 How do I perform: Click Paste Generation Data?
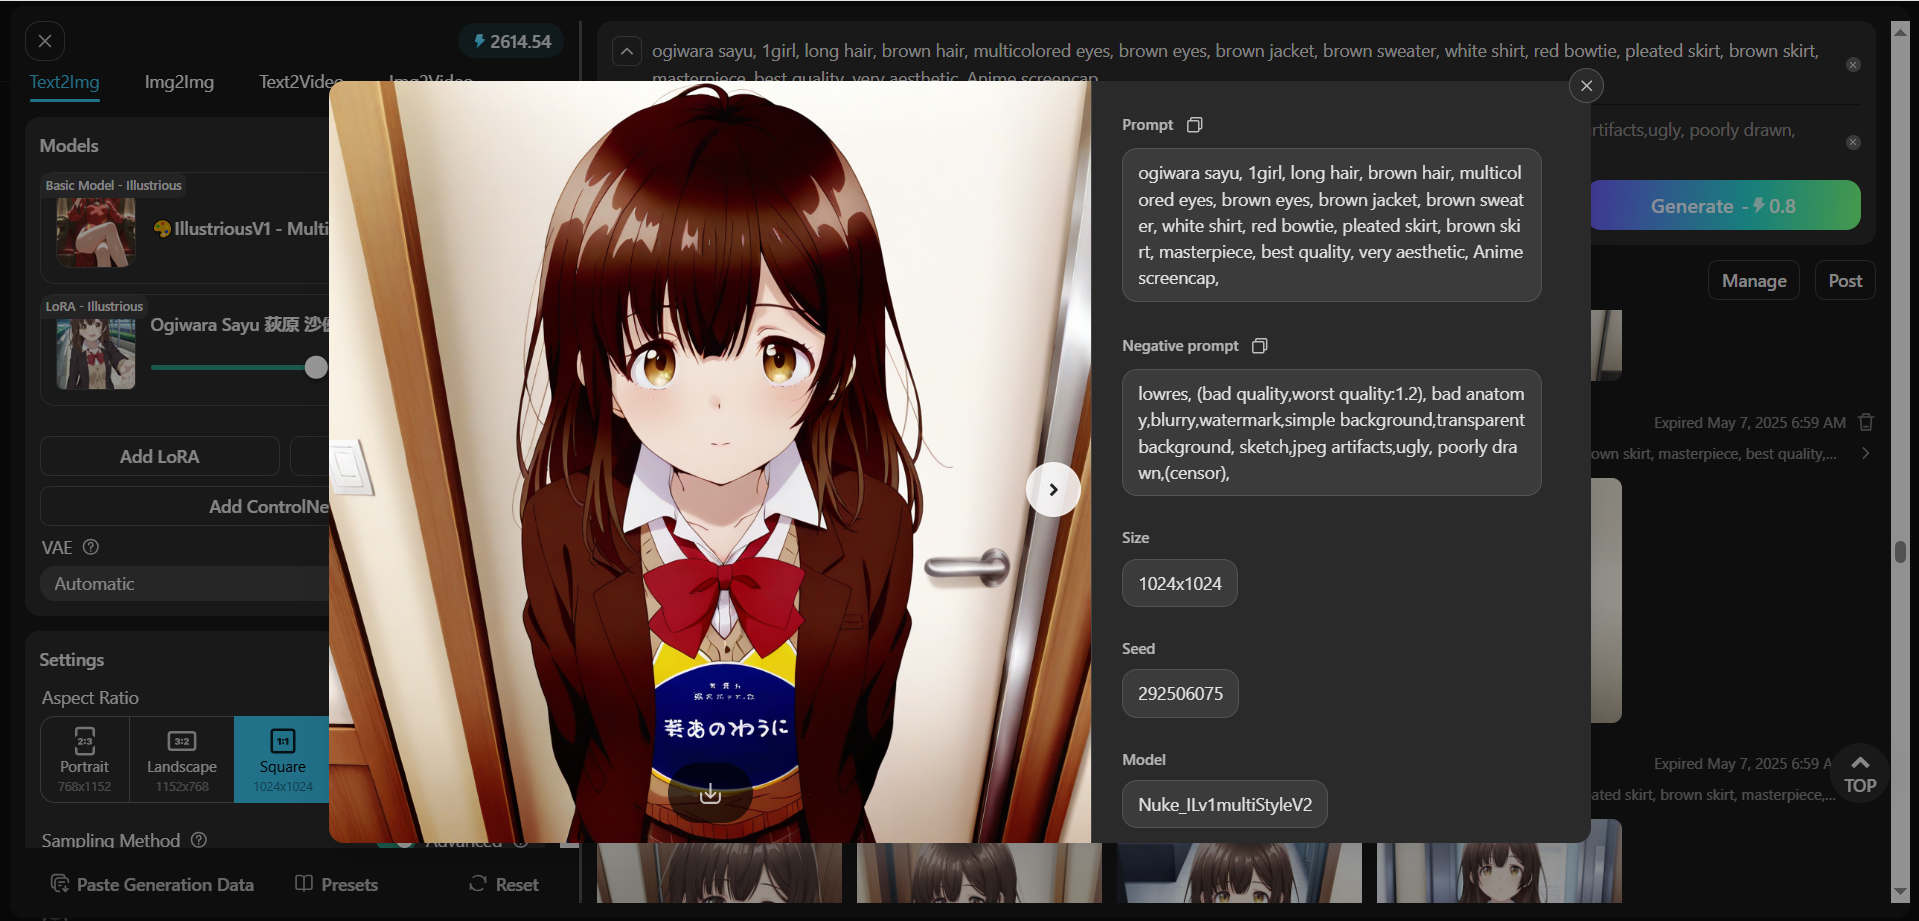point(152,884)
